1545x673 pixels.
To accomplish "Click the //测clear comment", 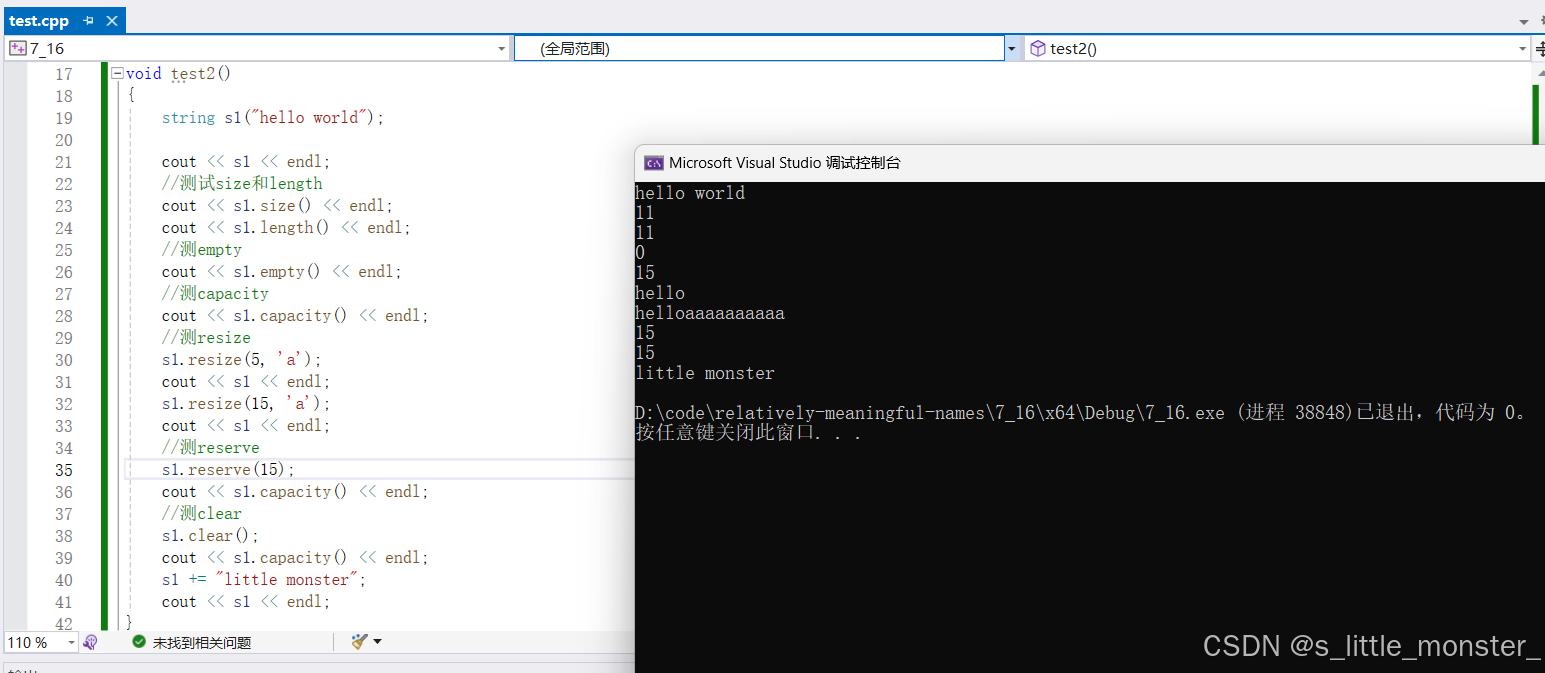I will click(x=202, y=514).
